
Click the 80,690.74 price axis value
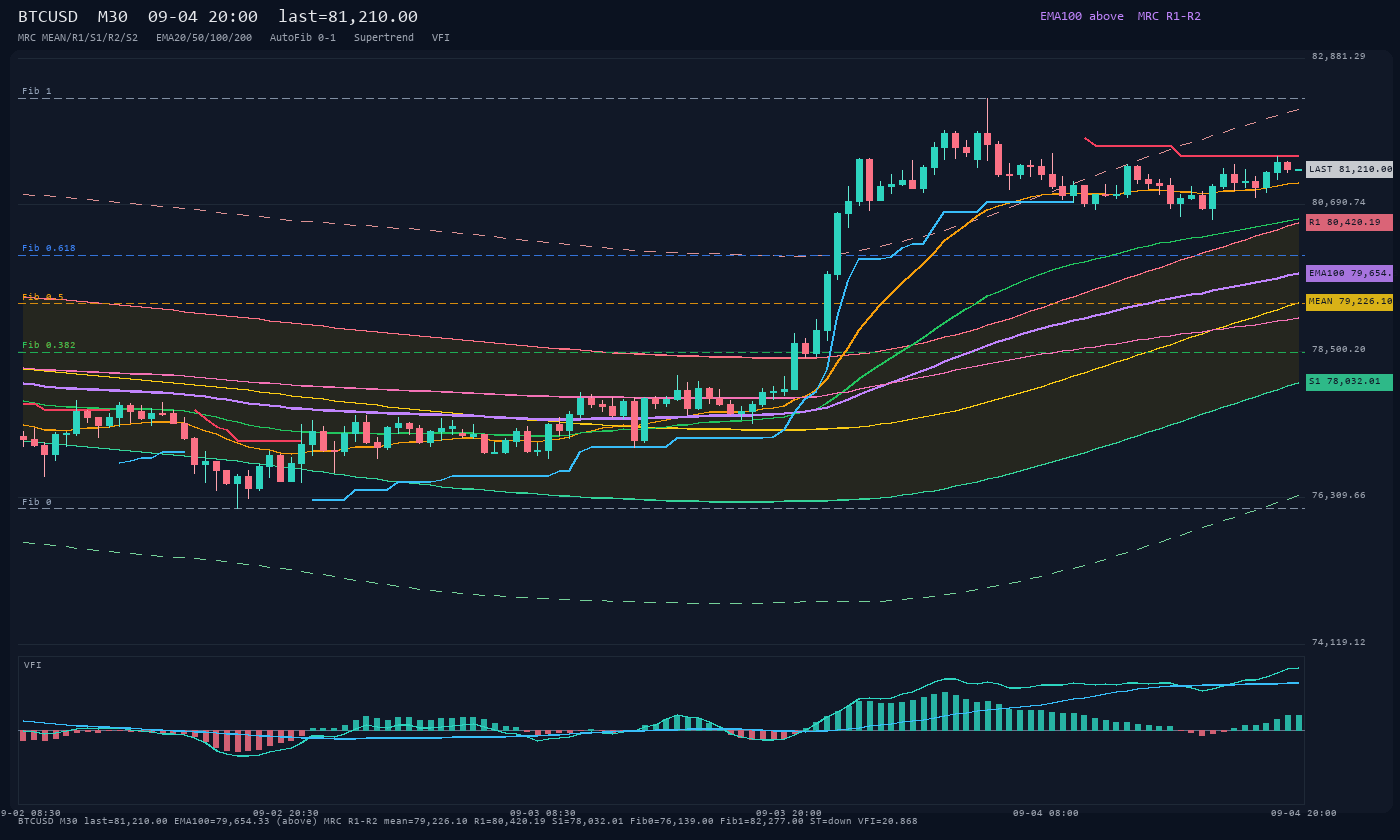coord(1338,203)
